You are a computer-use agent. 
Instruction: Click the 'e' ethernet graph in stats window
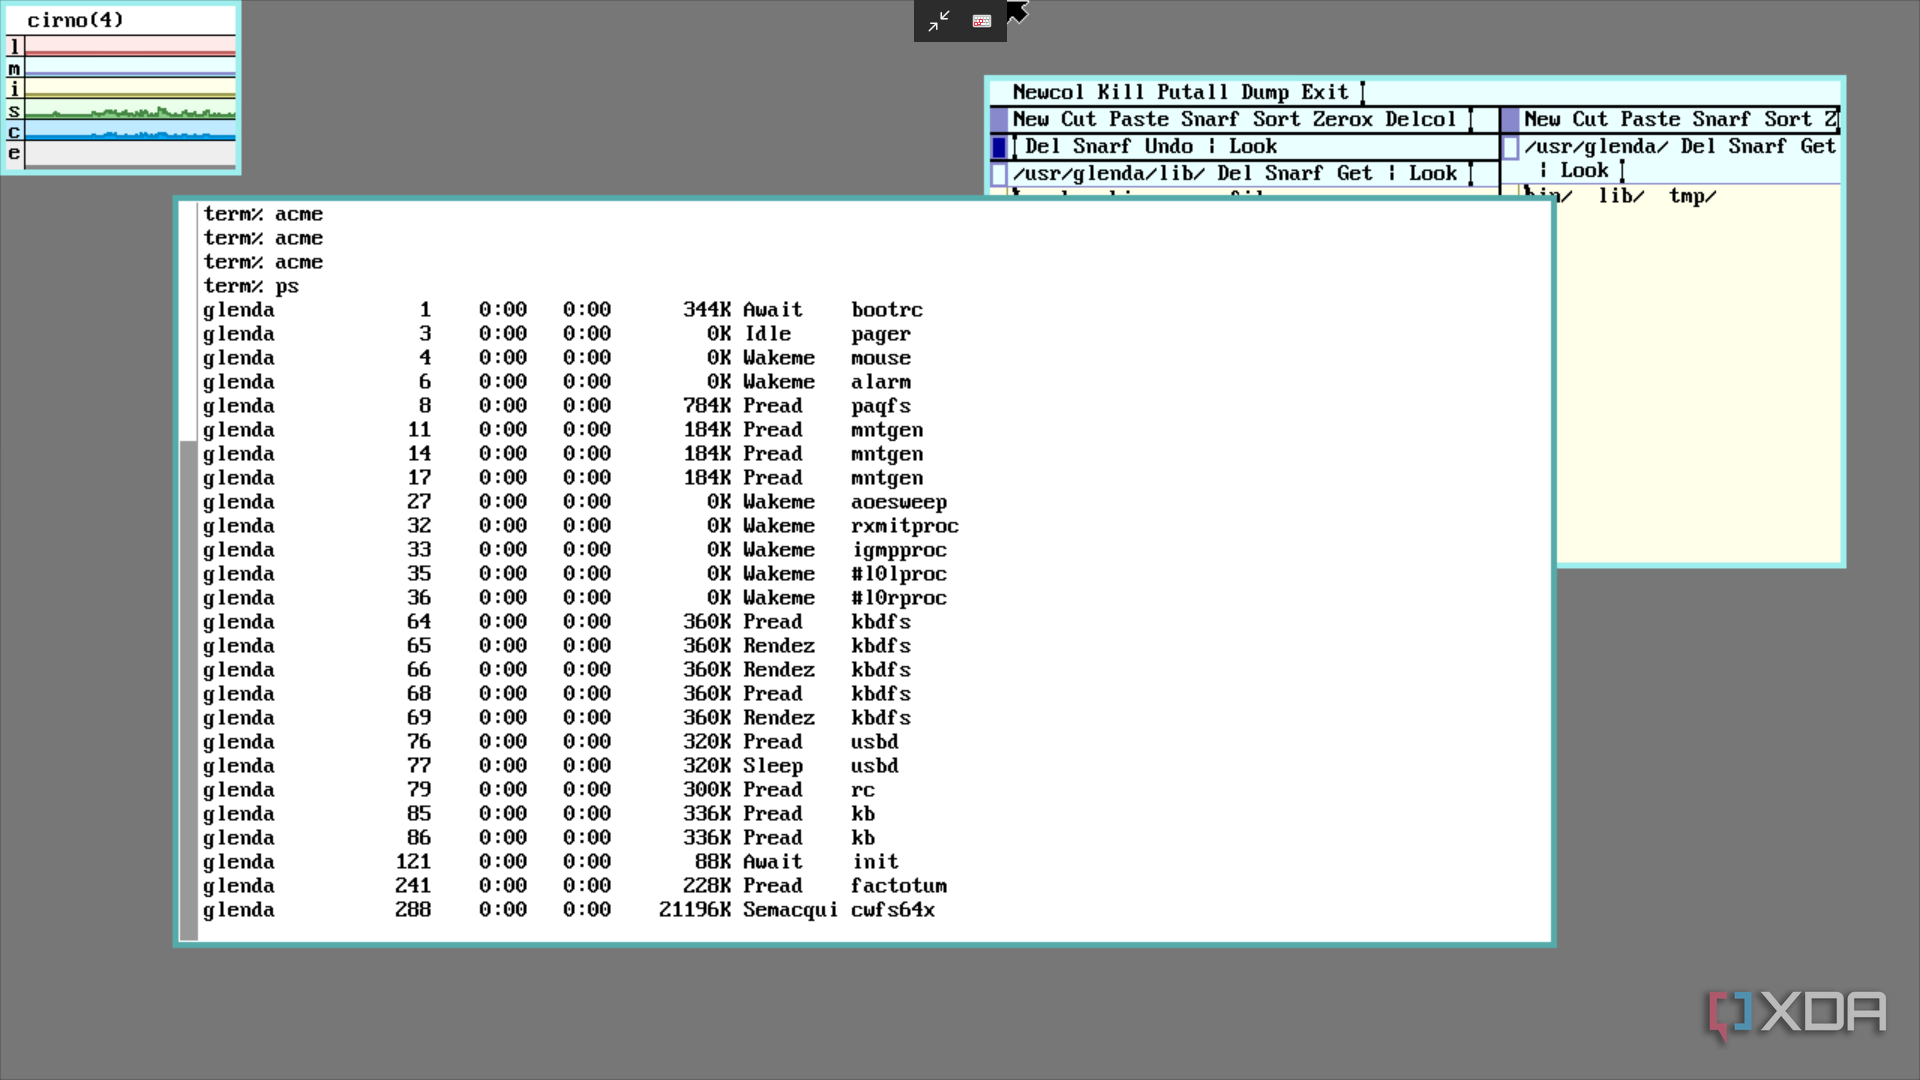[130, 153]
